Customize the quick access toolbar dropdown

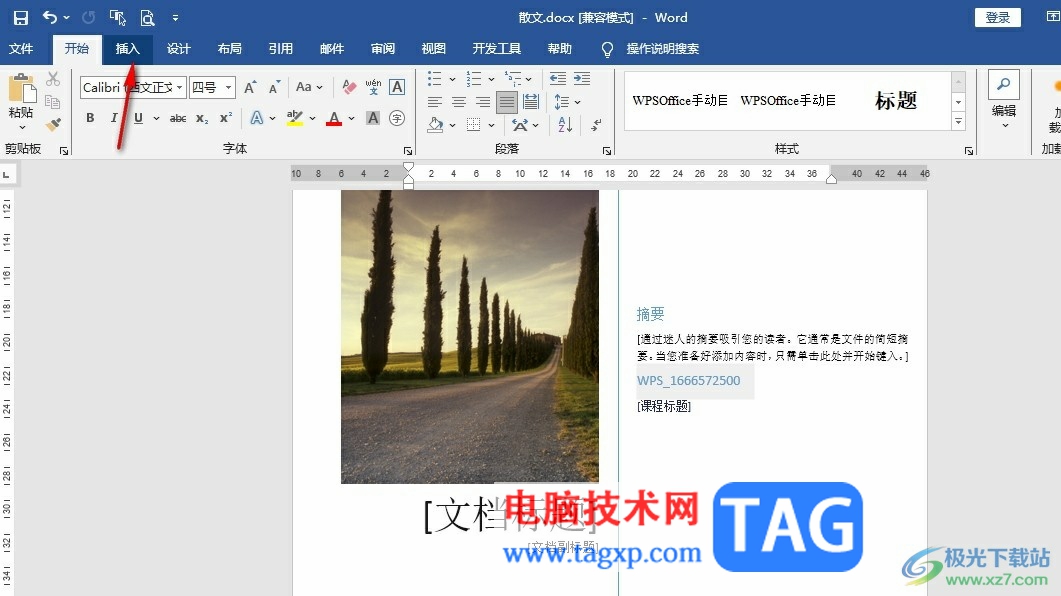[175, 18]
